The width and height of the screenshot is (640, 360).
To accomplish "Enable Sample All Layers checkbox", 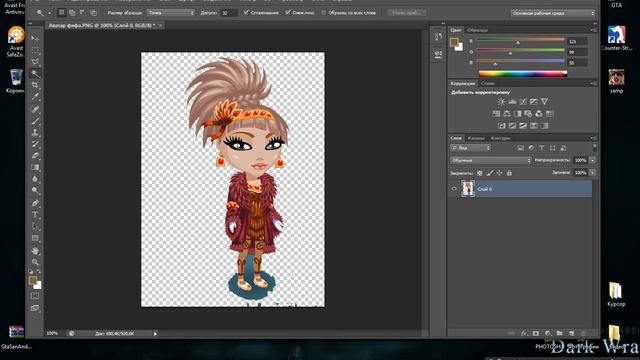I will click(324, 13).
